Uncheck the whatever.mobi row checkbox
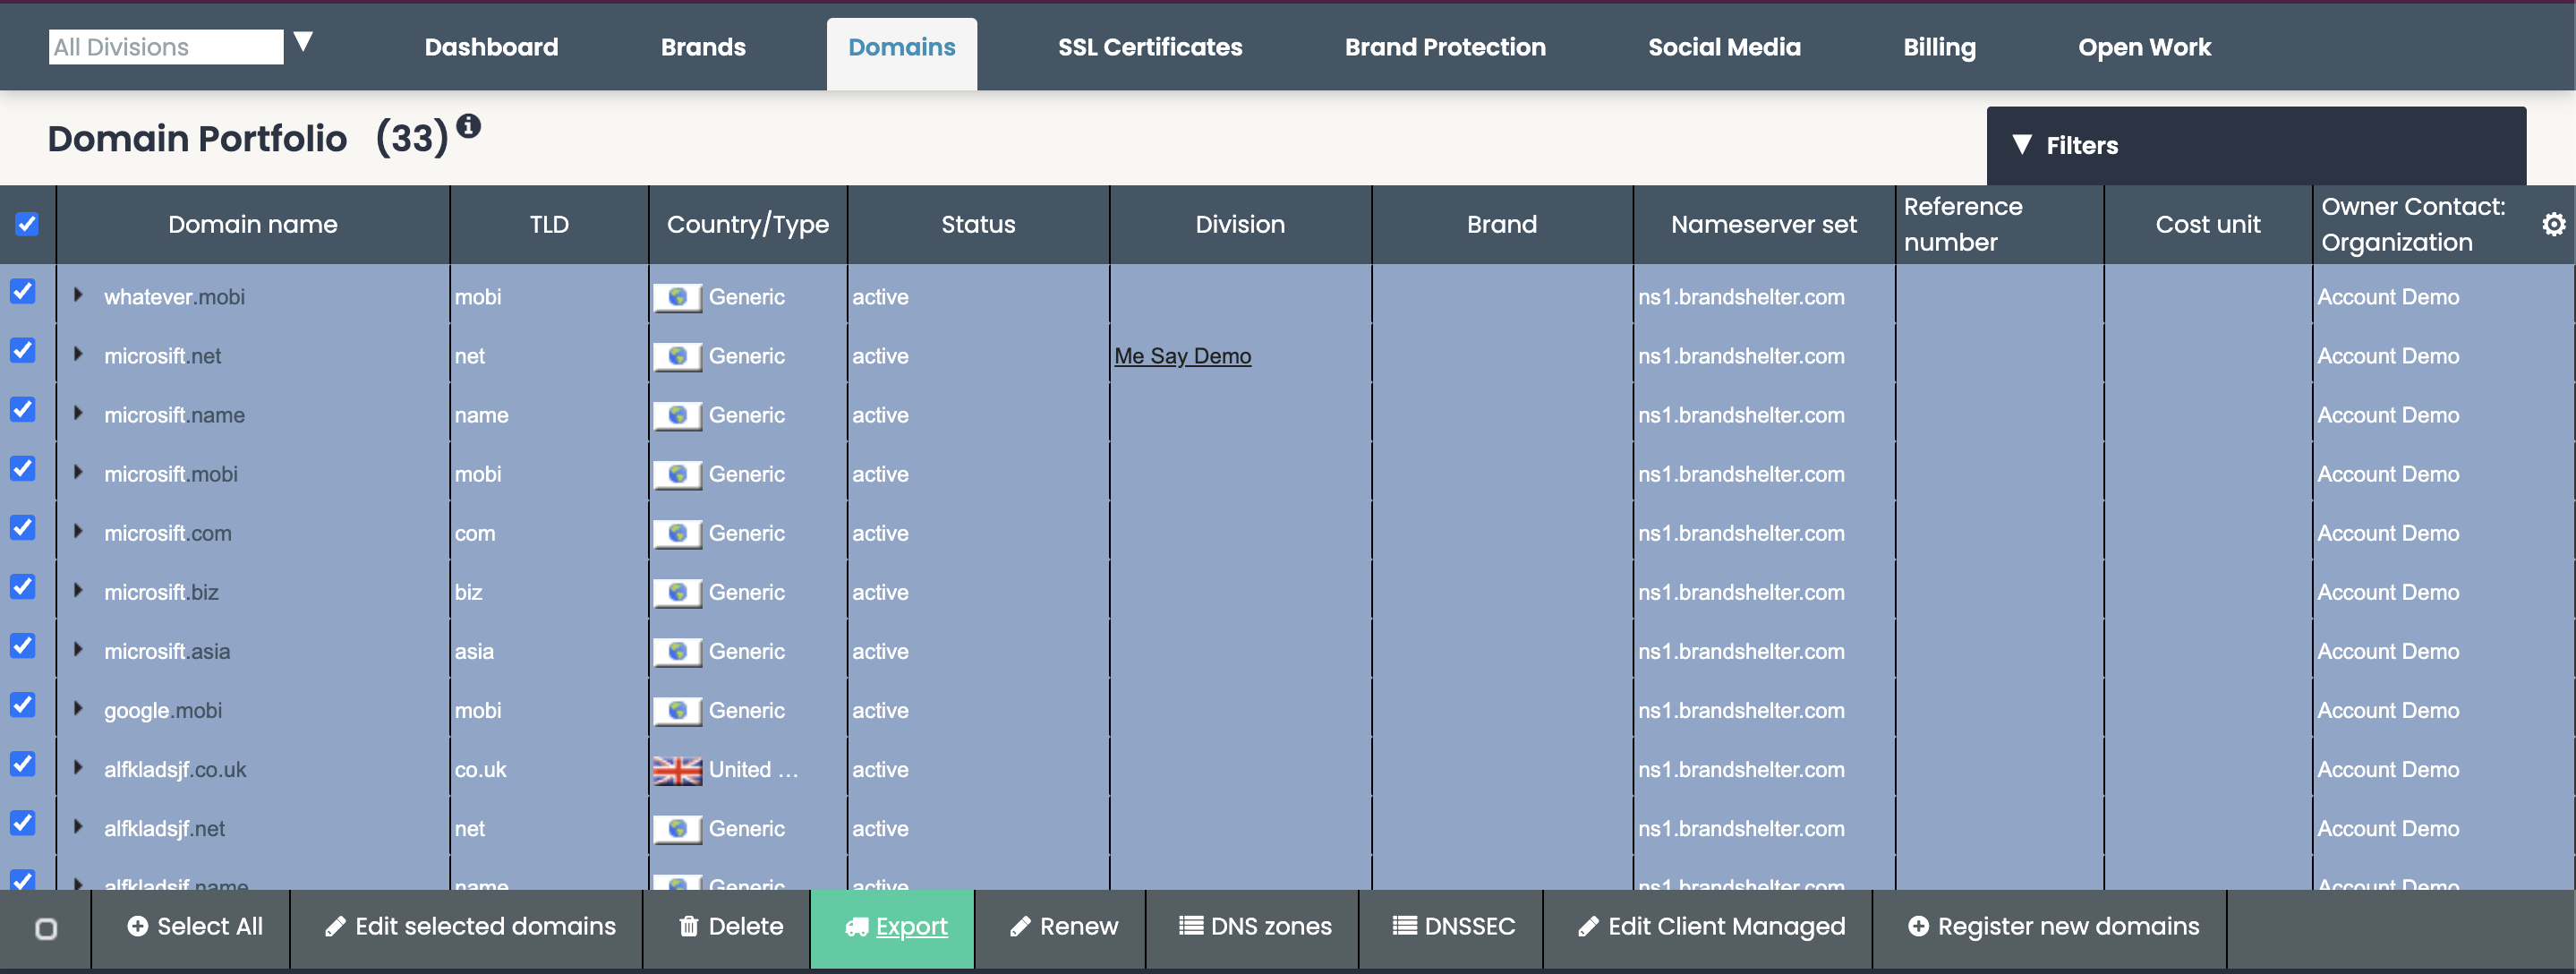This screenshot has width=2576, height=974. [23, 292]
